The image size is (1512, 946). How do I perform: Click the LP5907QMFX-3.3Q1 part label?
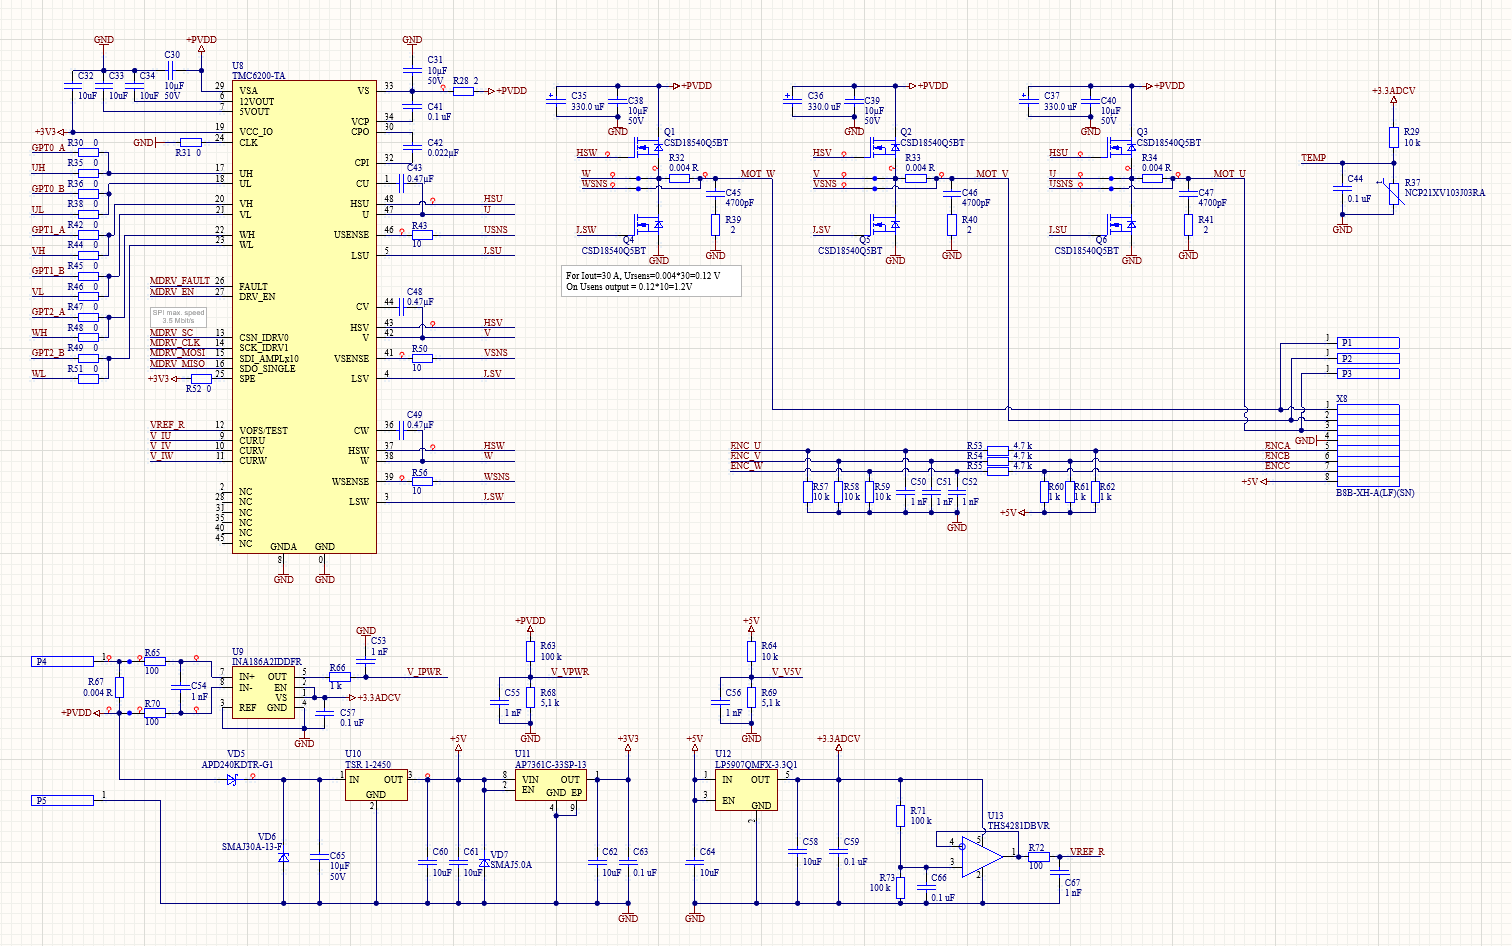(x=756, y=765)
